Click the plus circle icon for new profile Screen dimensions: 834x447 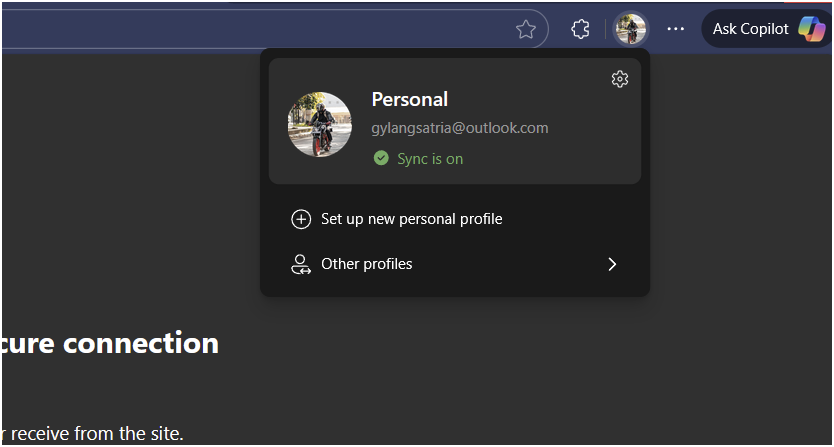click(301, 219)
